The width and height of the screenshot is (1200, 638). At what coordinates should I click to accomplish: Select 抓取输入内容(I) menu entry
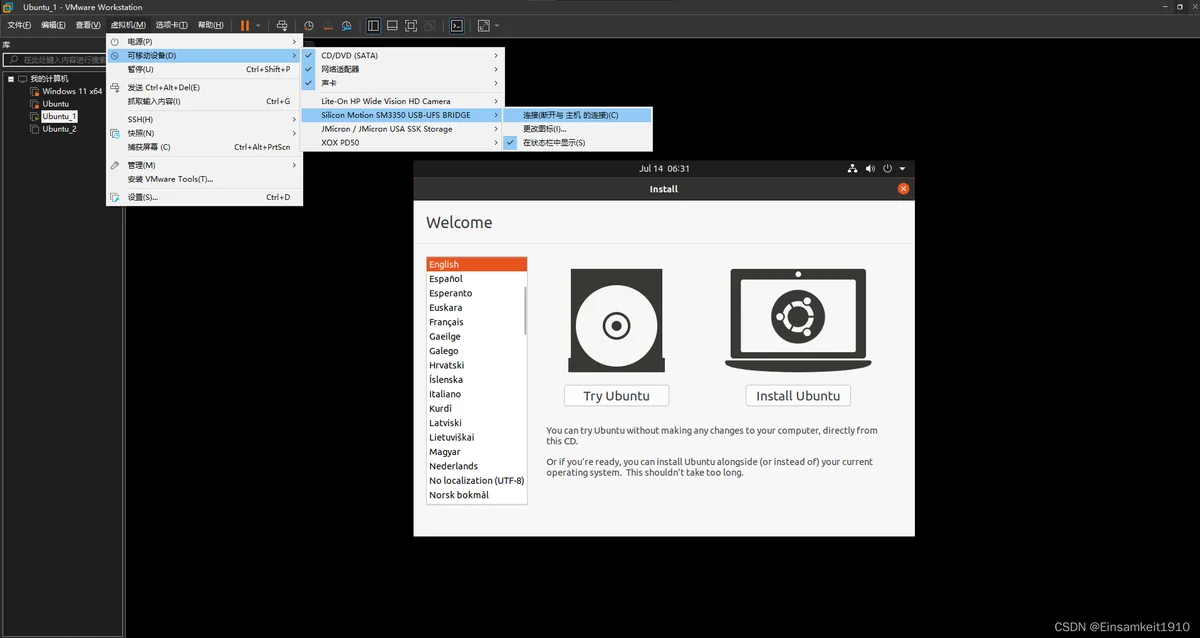click(x=204, y=101)
